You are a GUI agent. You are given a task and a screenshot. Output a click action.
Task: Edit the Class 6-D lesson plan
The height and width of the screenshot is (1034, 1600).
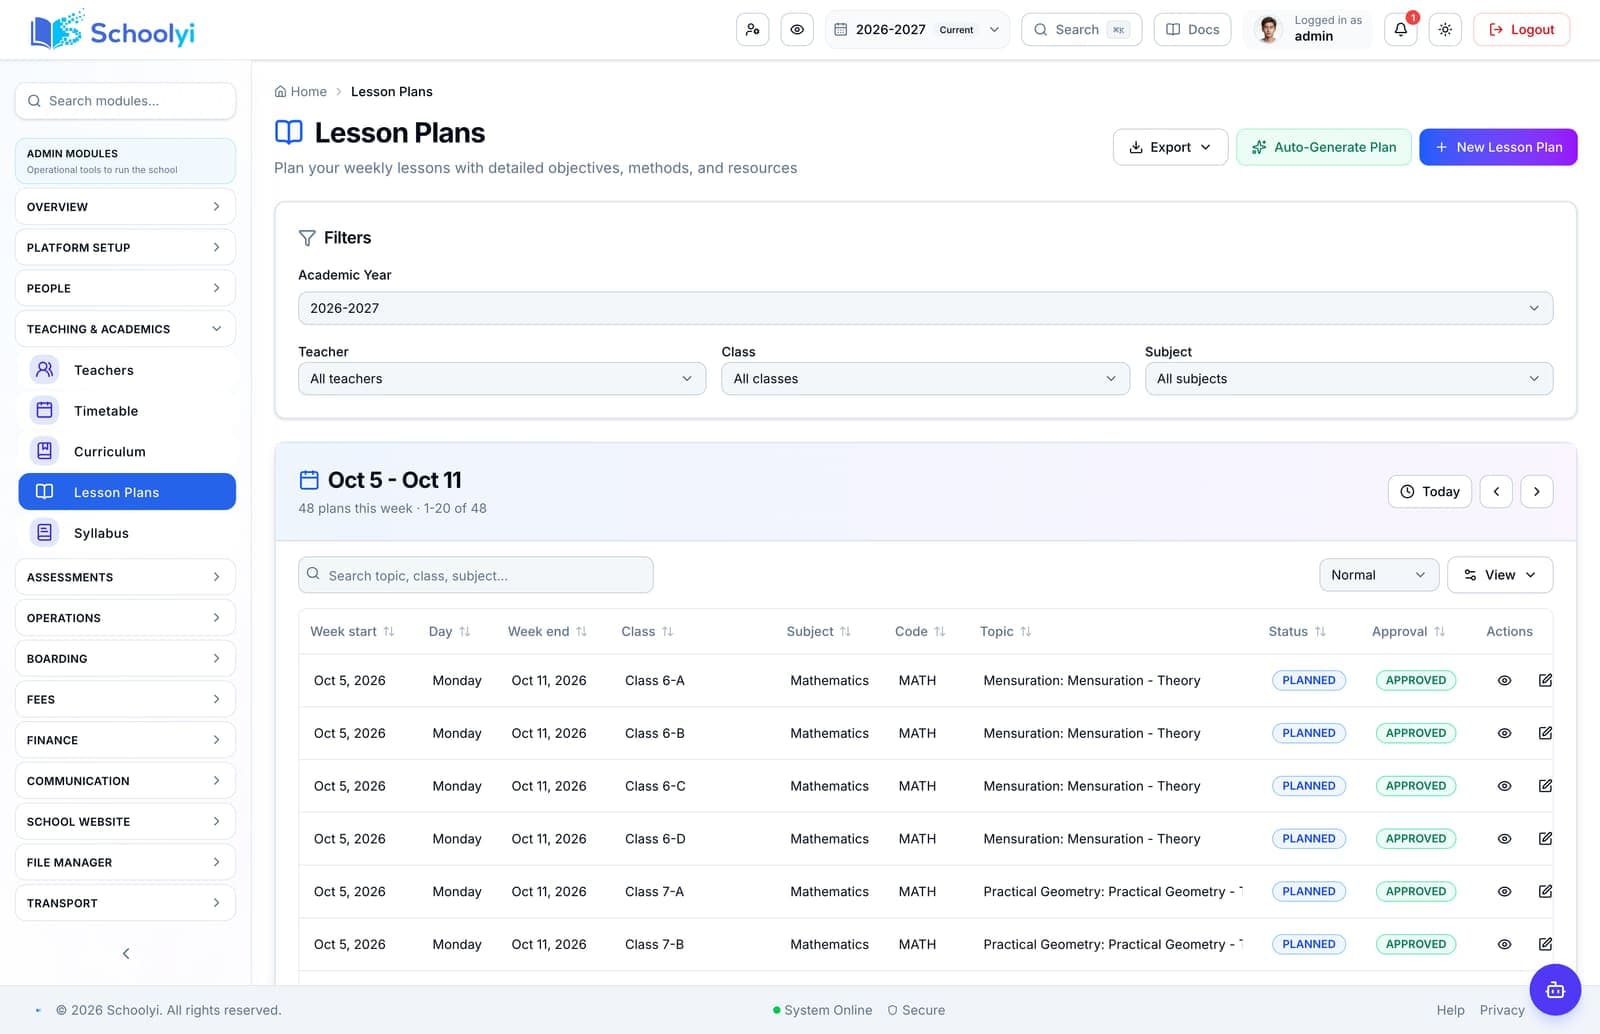1545,839
